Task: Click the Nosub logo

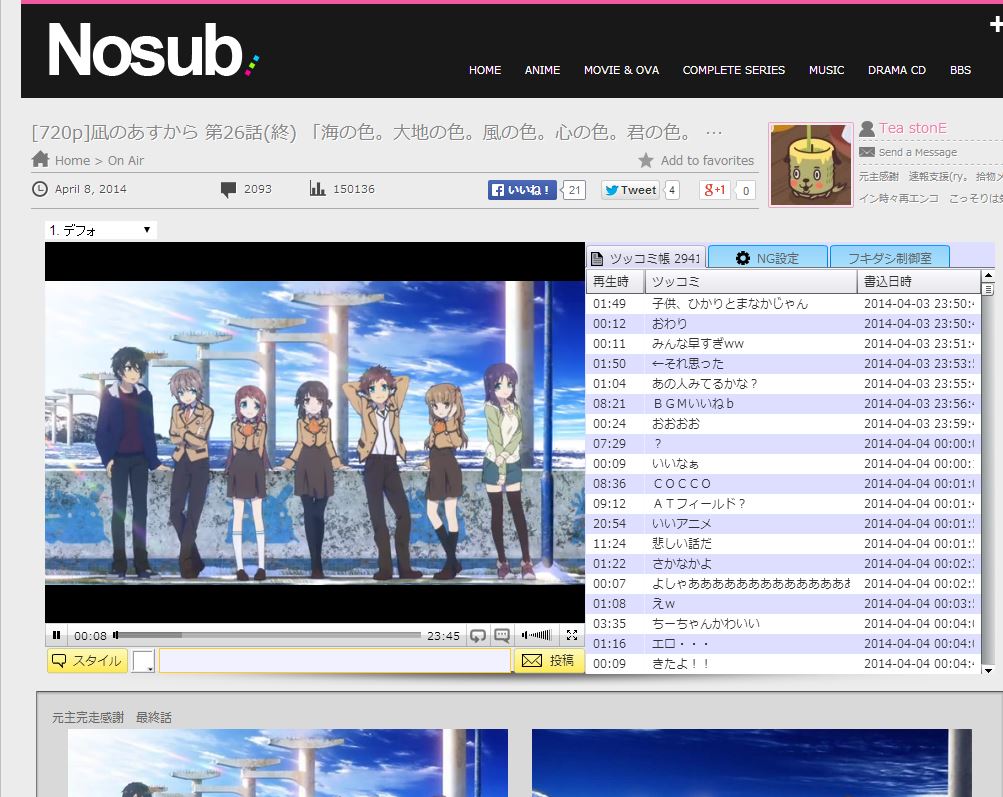Action: (152, 50)
